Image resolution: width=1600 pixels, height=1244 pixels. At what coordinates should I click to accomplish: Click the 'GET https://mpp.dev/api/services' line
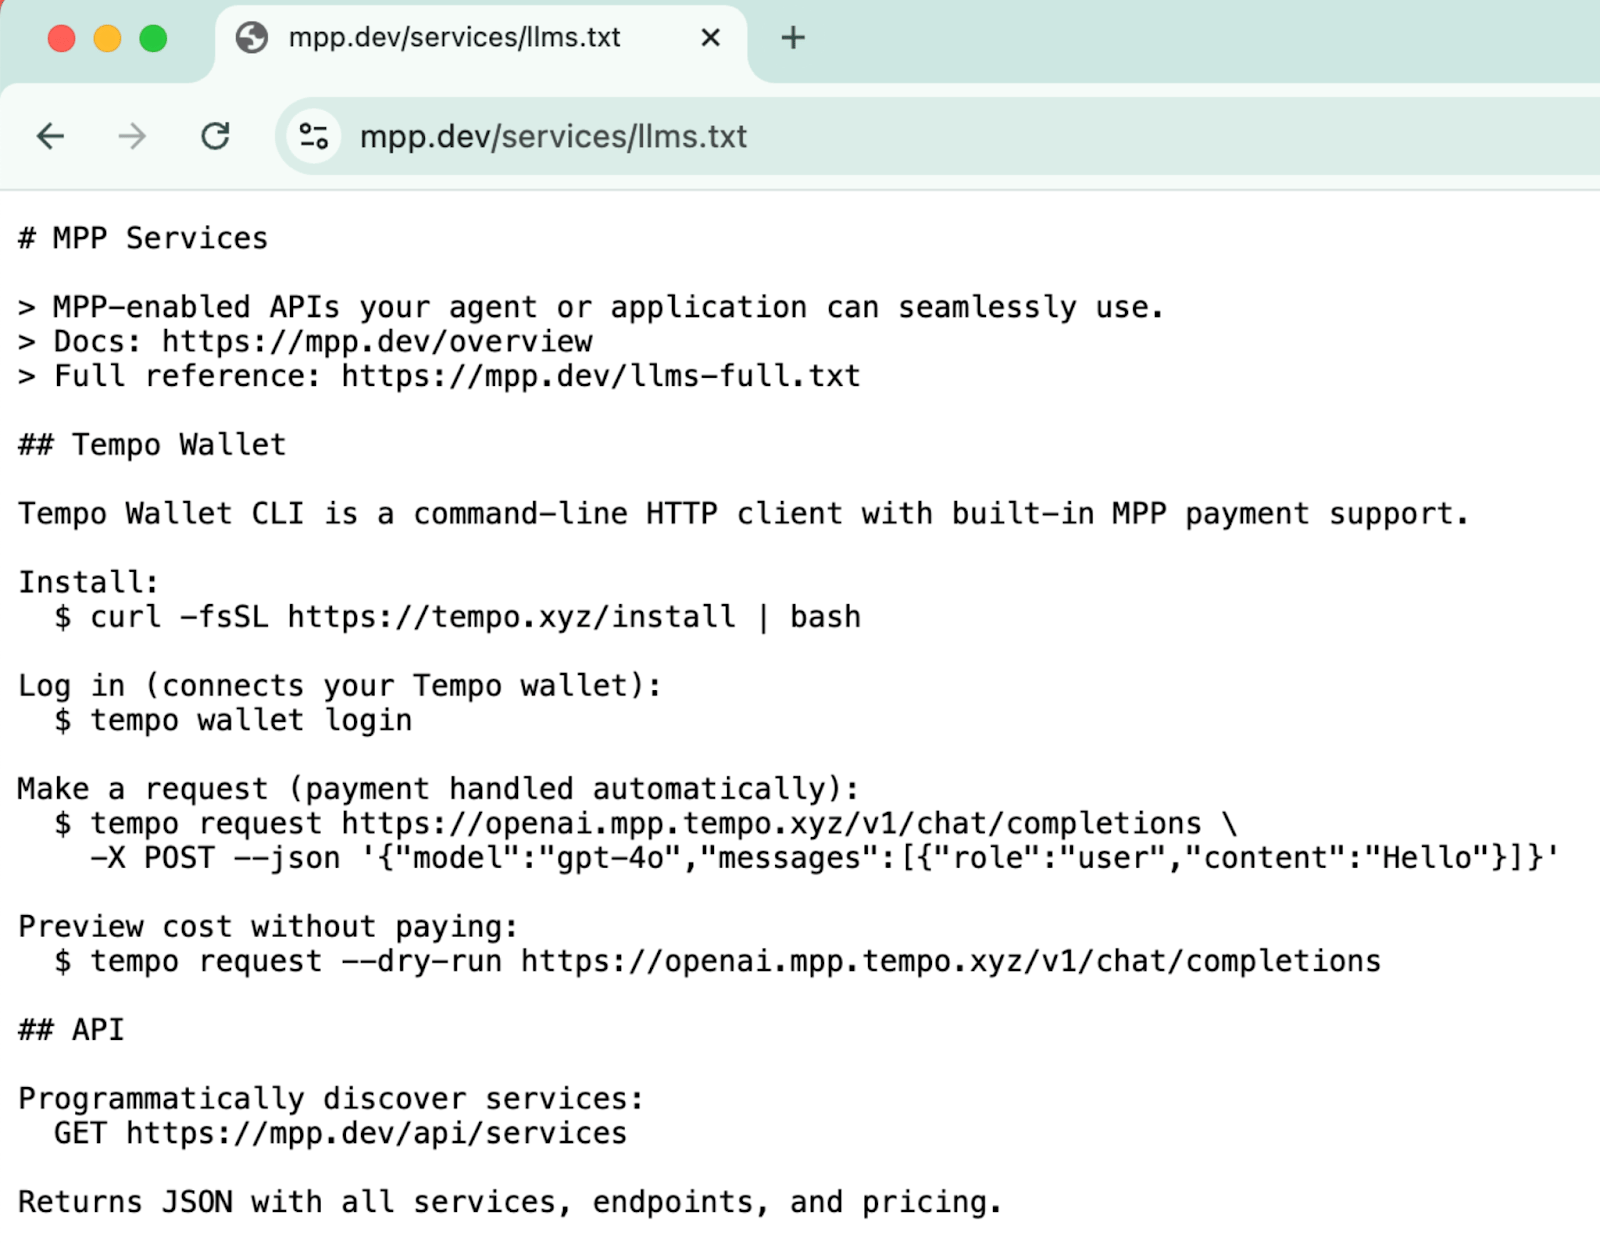click(340, 1133)
